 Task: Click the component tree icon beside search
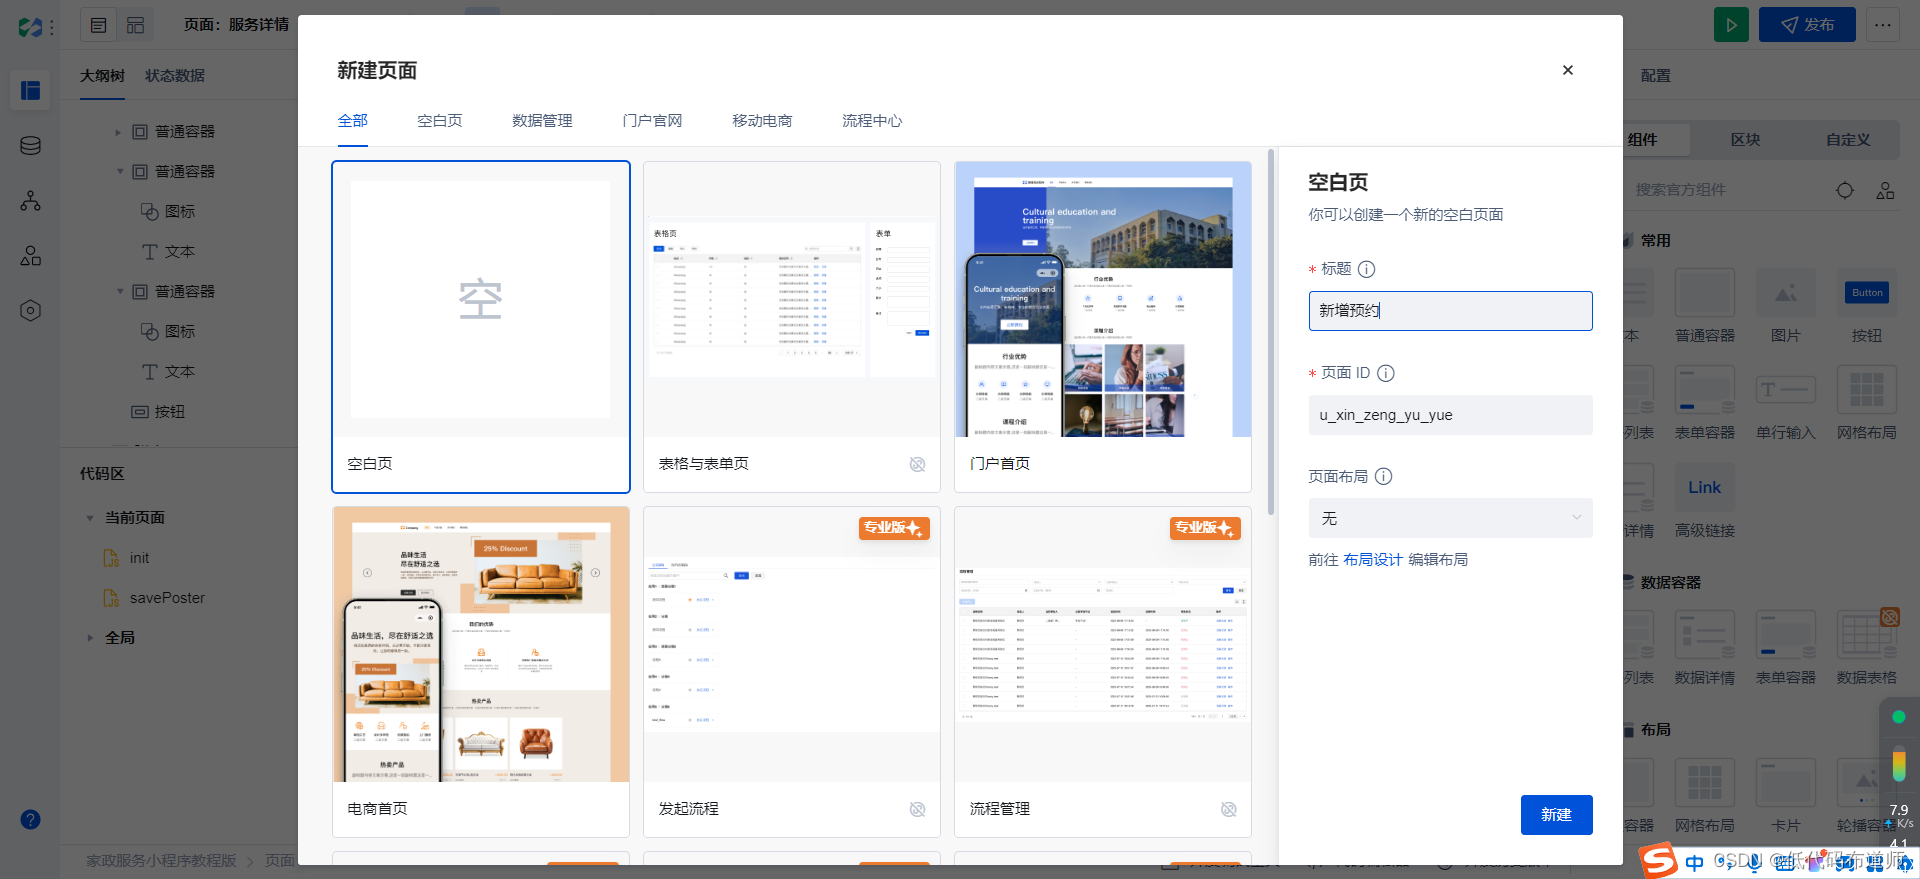[1885, 190]
